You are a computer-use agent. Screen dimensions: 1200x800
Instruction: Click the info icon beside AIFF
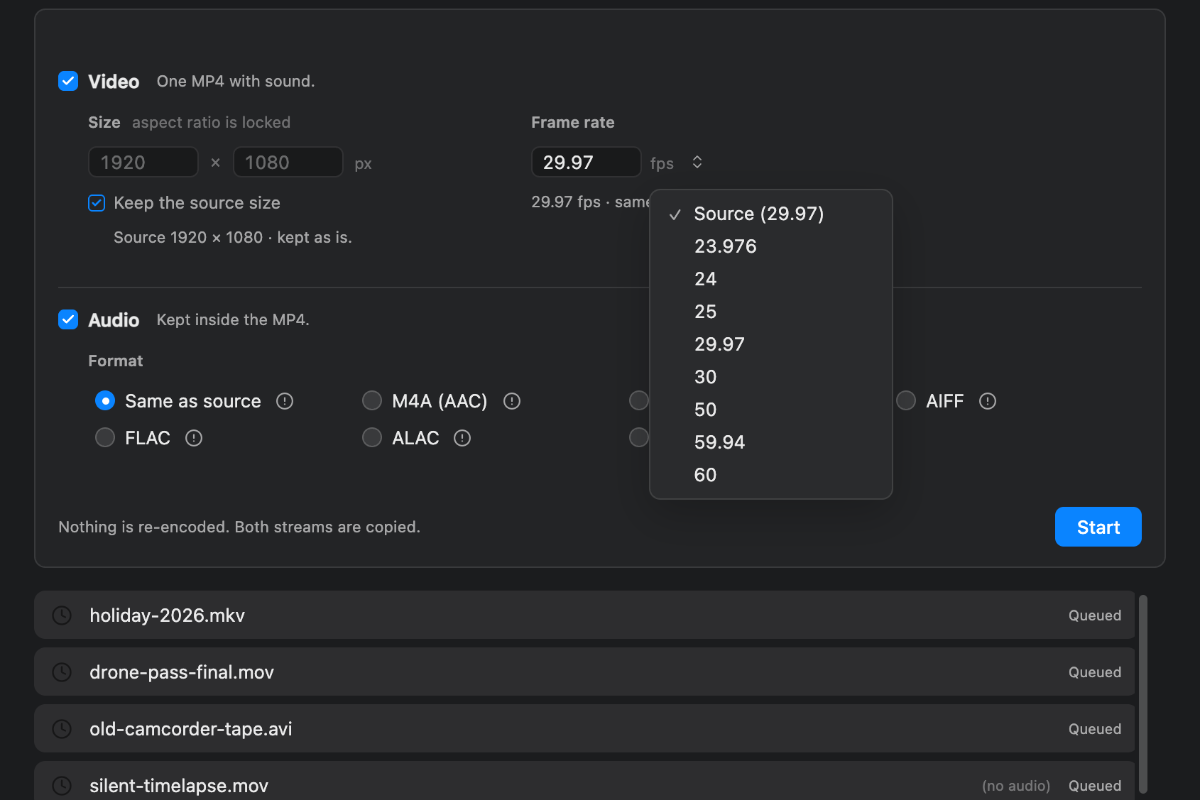(988, 401)
